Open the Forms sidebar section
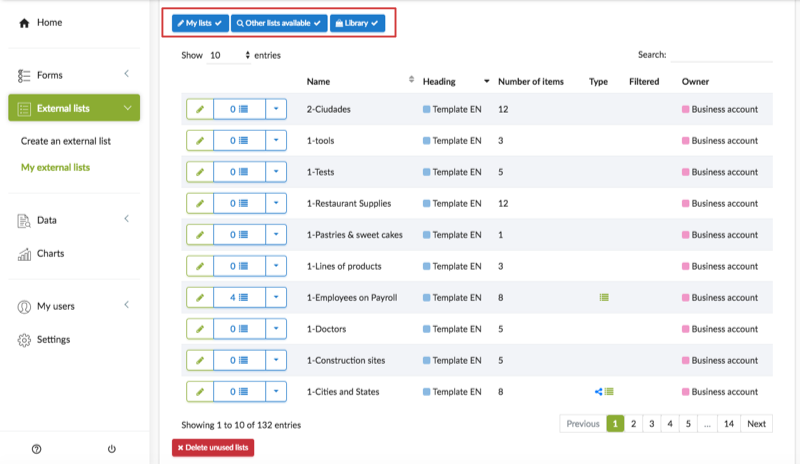 pyautogui.click(x=49, y=75)
